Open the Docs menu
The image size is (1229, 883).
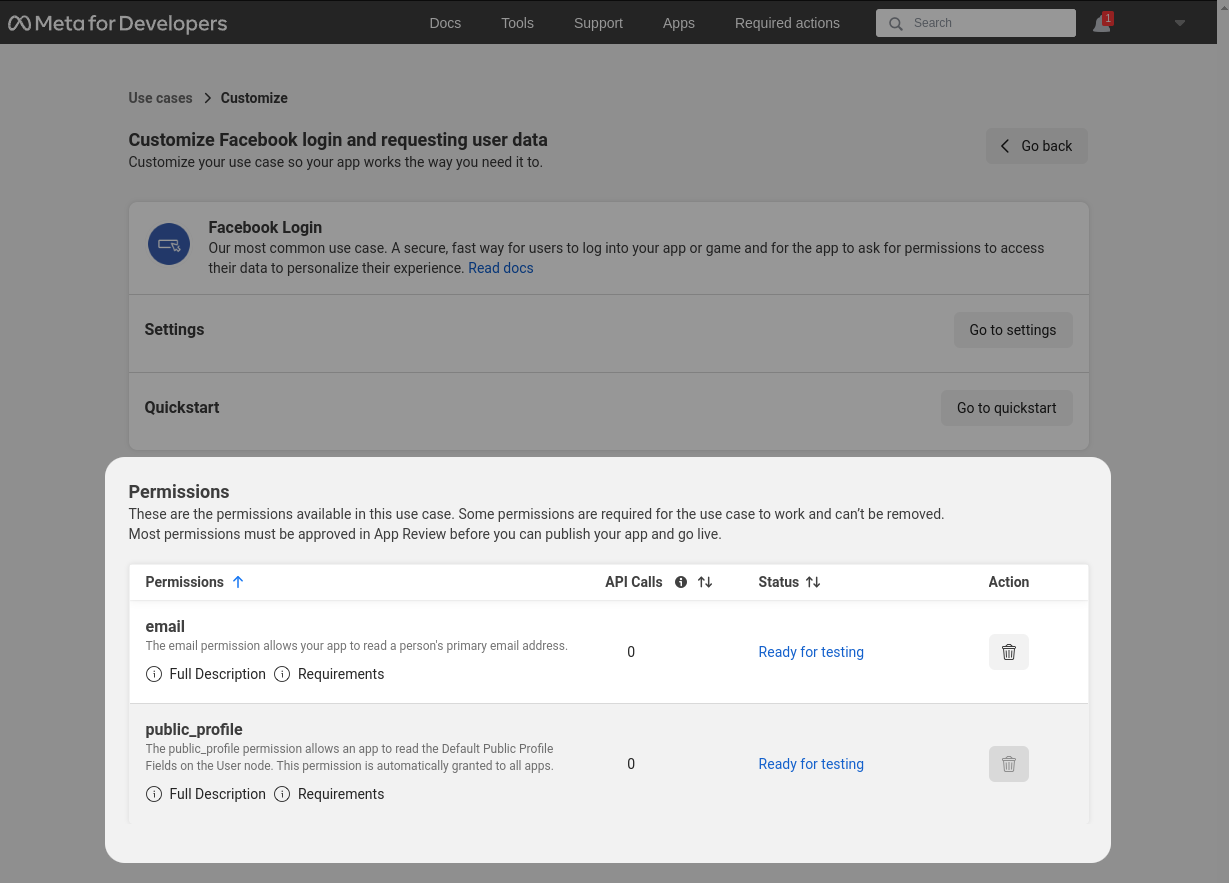(x=445, y=22)
